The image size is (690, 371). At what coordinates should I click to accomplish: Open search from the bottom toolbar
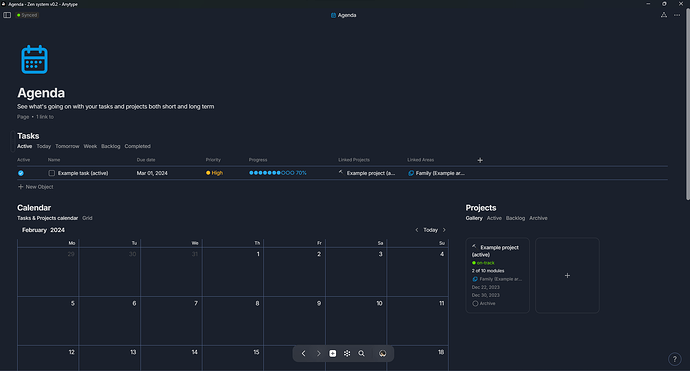pyautogui.click(x=361, y=353)
